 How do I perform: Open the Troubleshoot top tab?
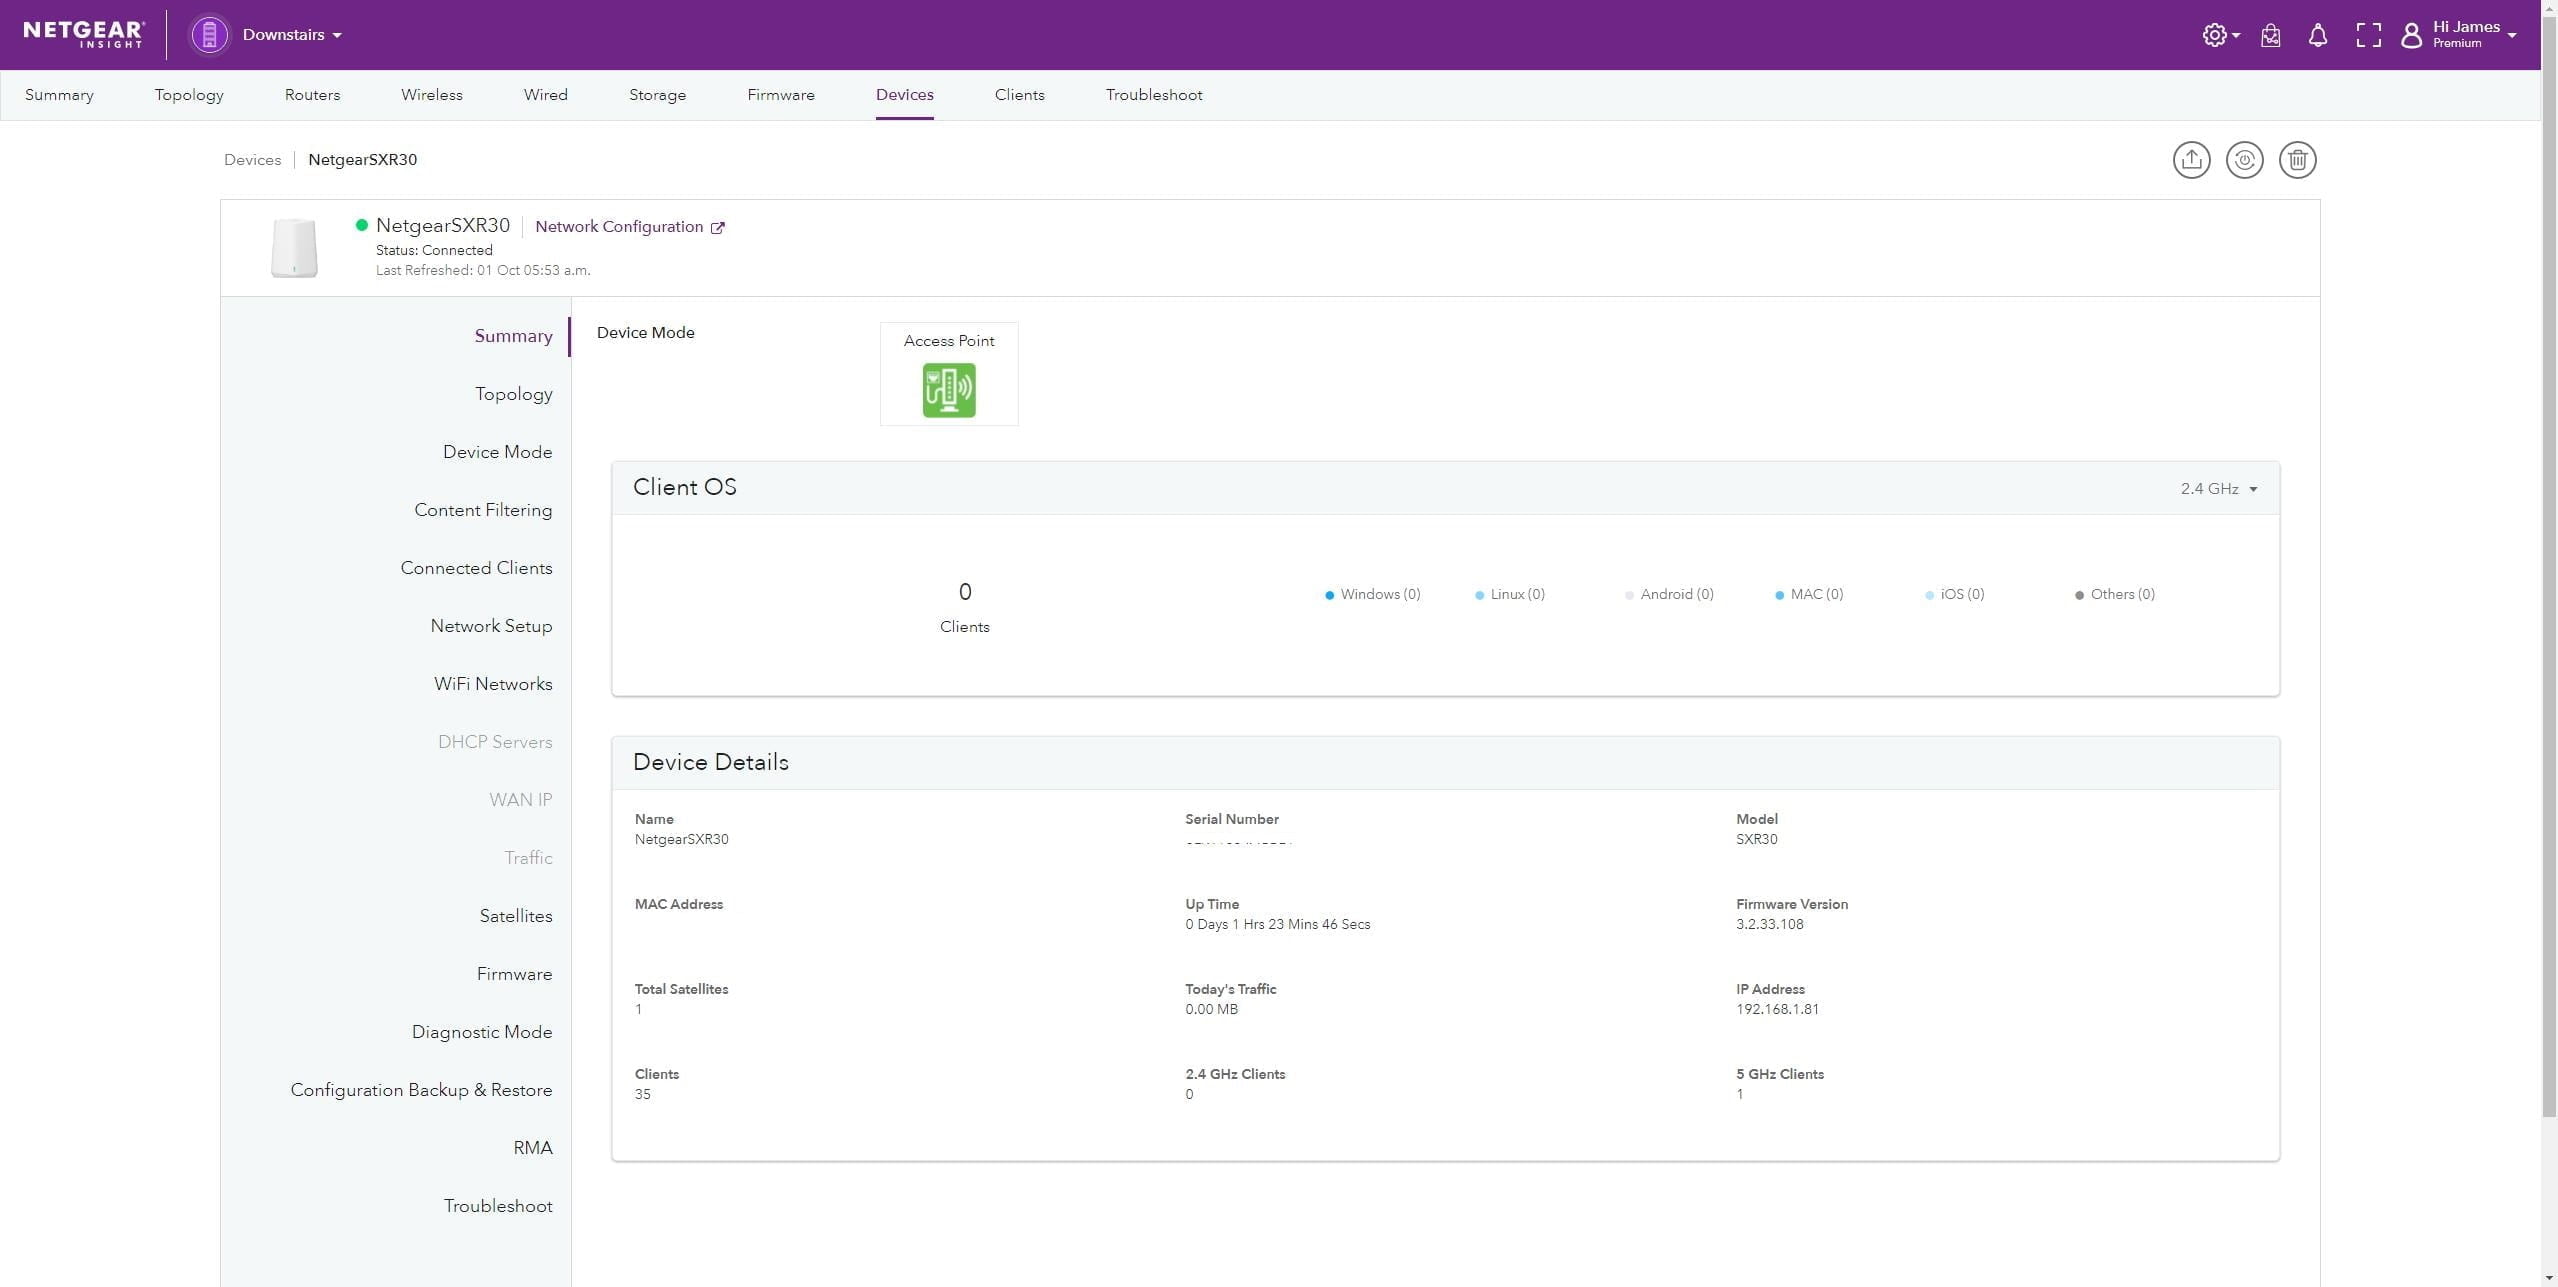[x=1153, y=95]
